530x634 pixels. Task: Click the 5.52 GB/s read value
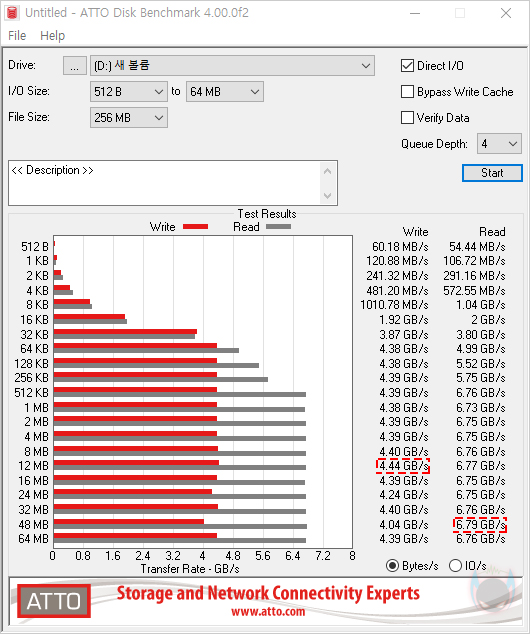(x=481, y=363)
